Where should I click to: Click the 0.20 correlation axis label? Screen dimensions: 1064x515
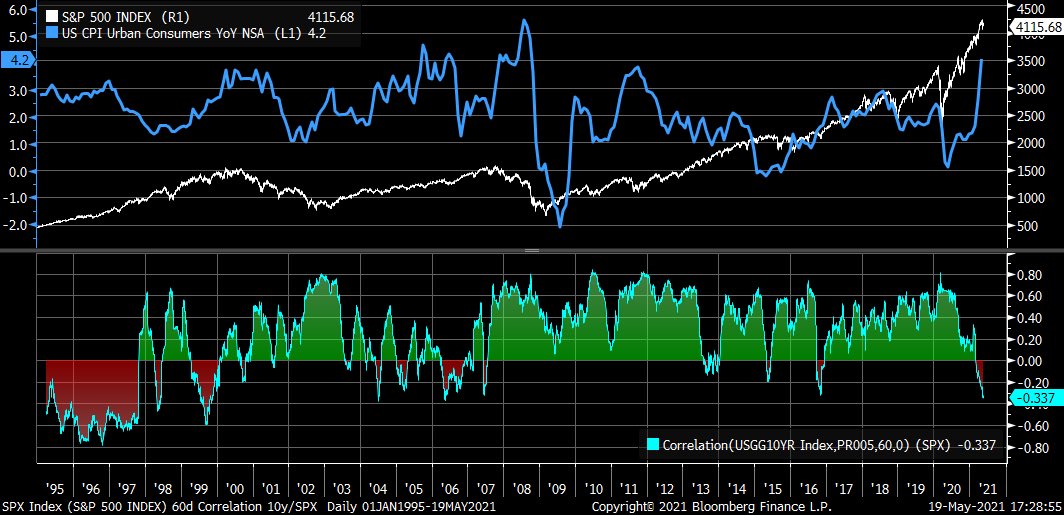(1031, 339)
